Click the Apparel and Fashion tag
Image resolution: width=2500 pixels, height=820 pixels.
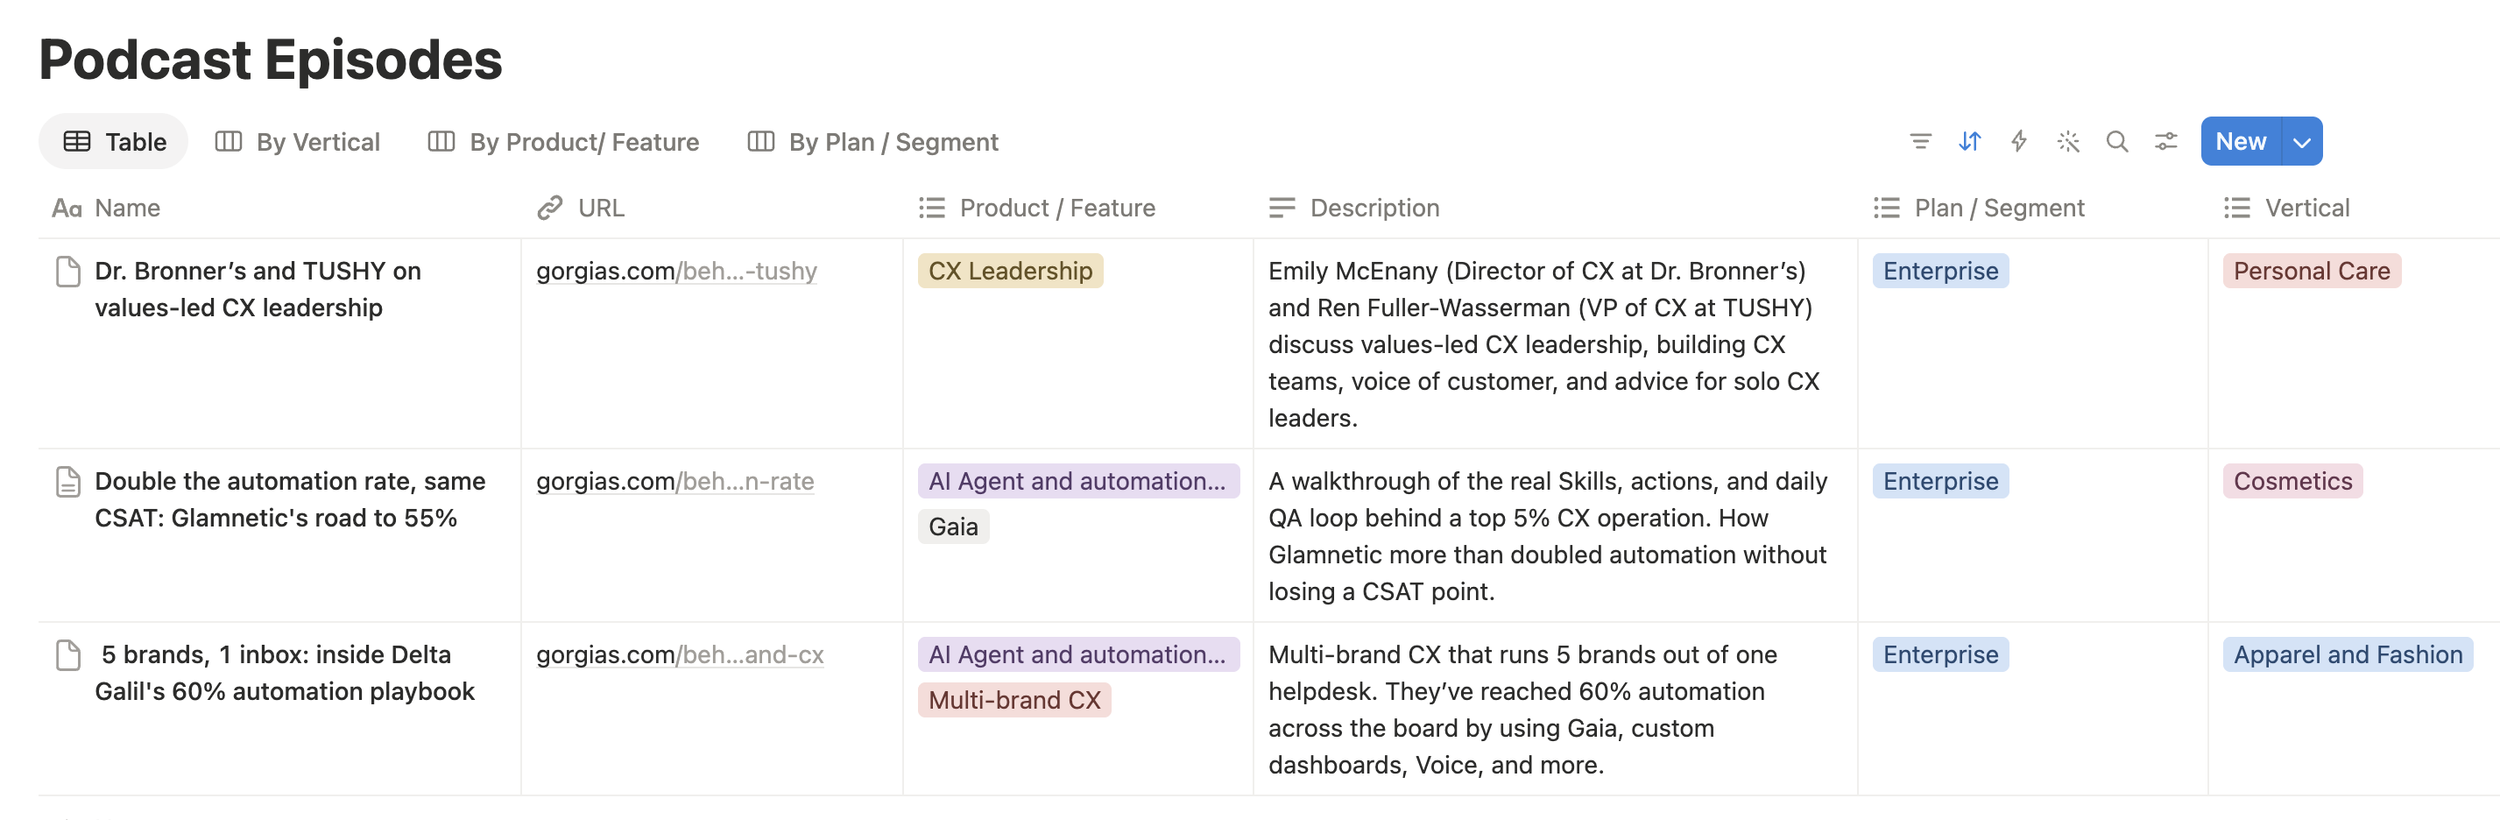pos(2348,655)
